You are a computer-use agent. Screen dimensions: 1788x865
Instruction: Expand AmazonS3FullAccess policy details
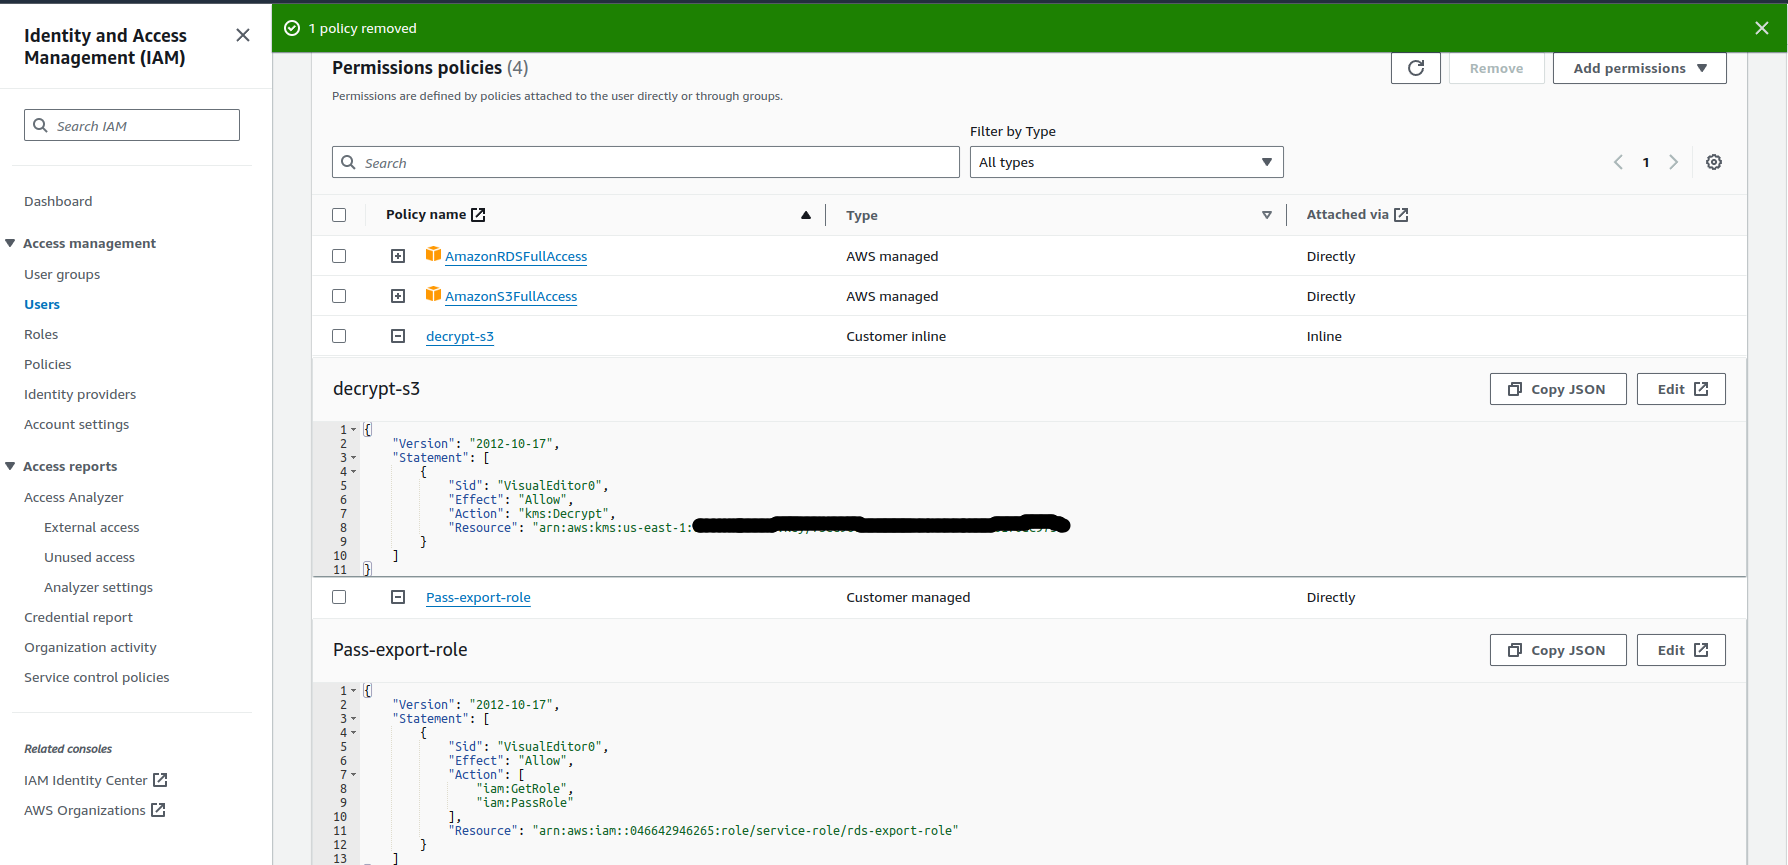[398, 296]
